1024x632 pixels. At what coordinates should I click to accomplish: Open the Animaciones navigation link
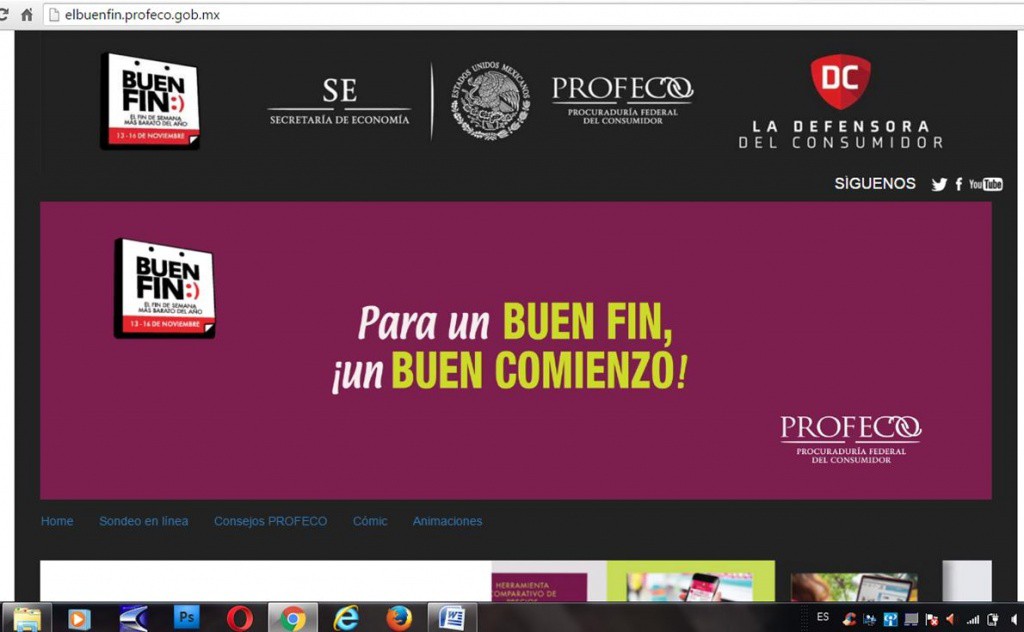pyautogui.click(x=447, y=521)
